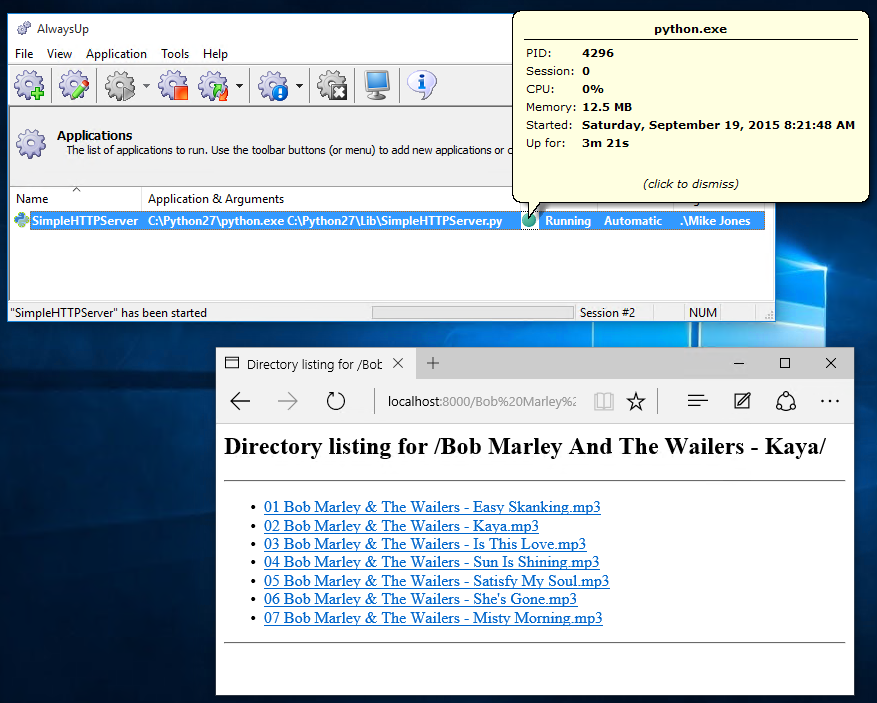Open the File menu in AlwaysUp
Screen dimensions: 877x703
[24, 54]
